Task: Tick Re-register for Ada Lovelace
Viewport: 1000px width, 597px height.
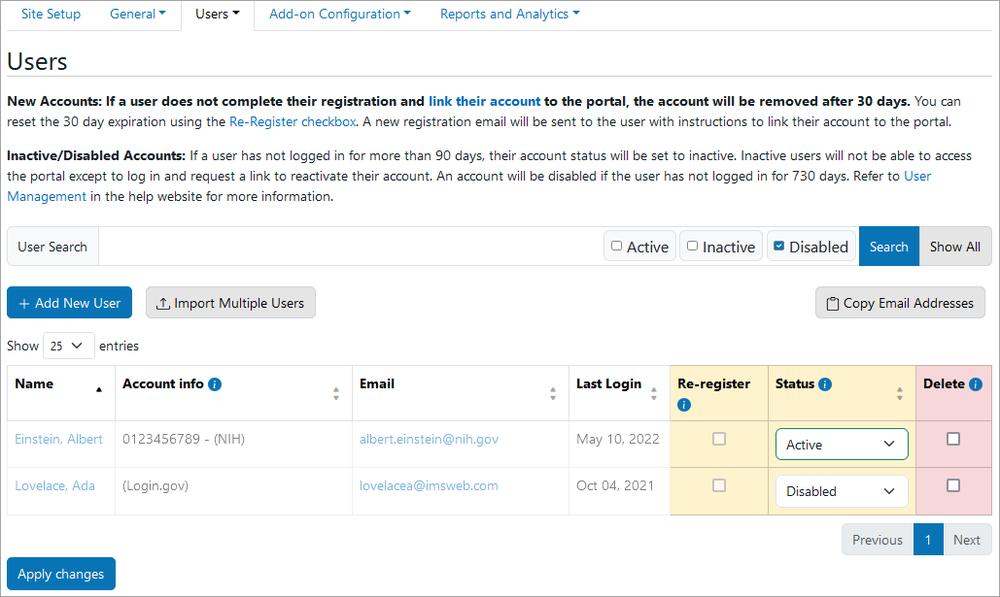Action: [x=719, y=485]
